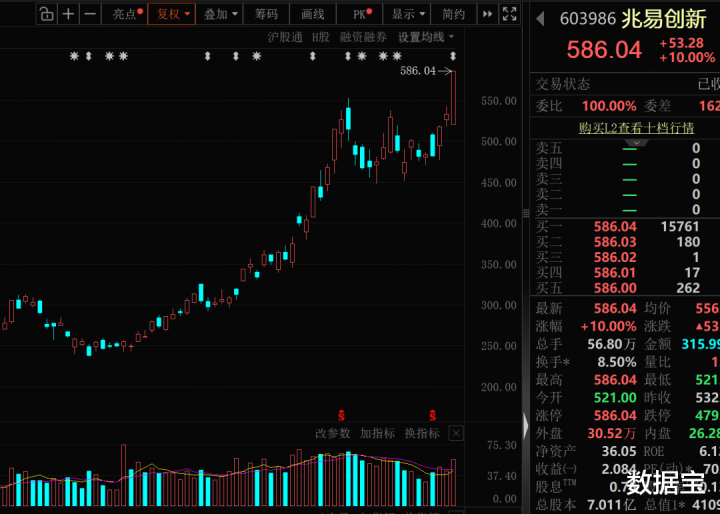The image size is (720, 514).
Task: Click the 沪股通 label
Action: coord(285,37)
